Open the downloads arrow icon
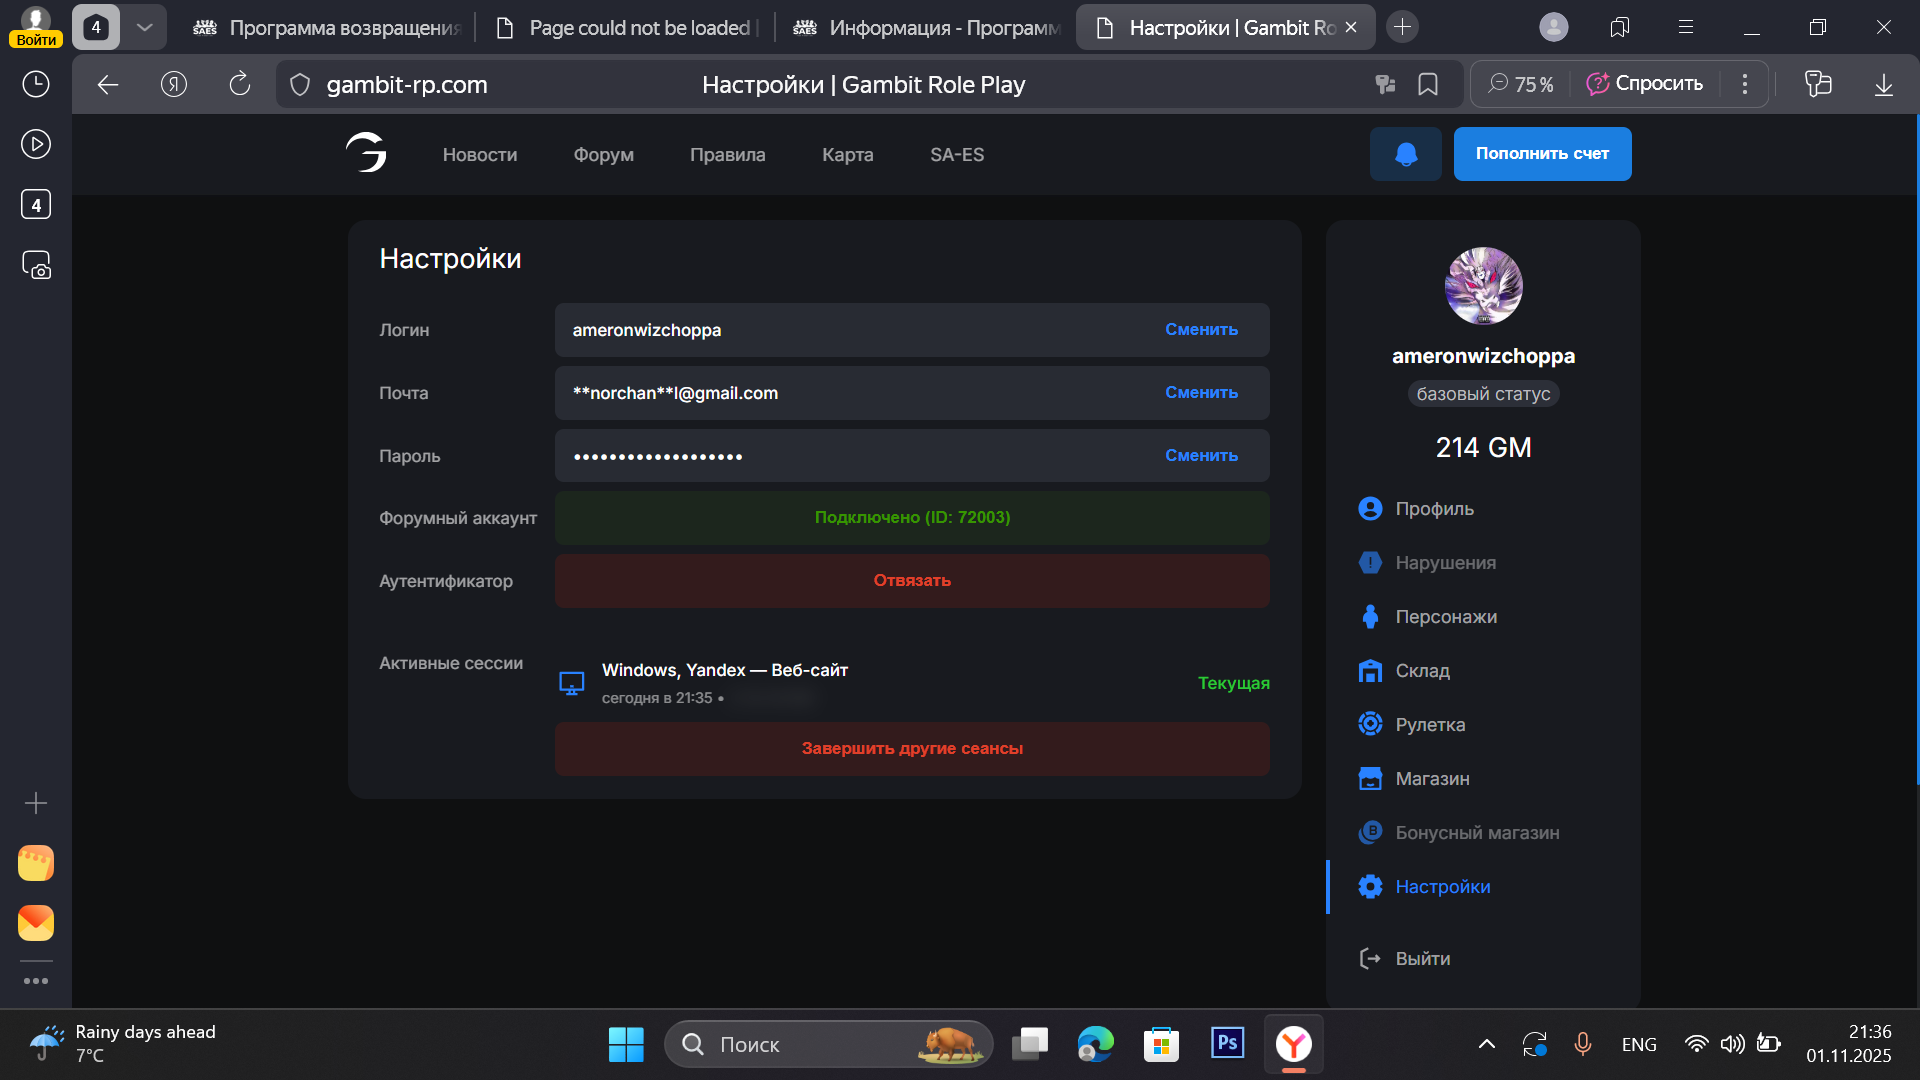1920x1080 pixels. click(x=1883, y=85)
